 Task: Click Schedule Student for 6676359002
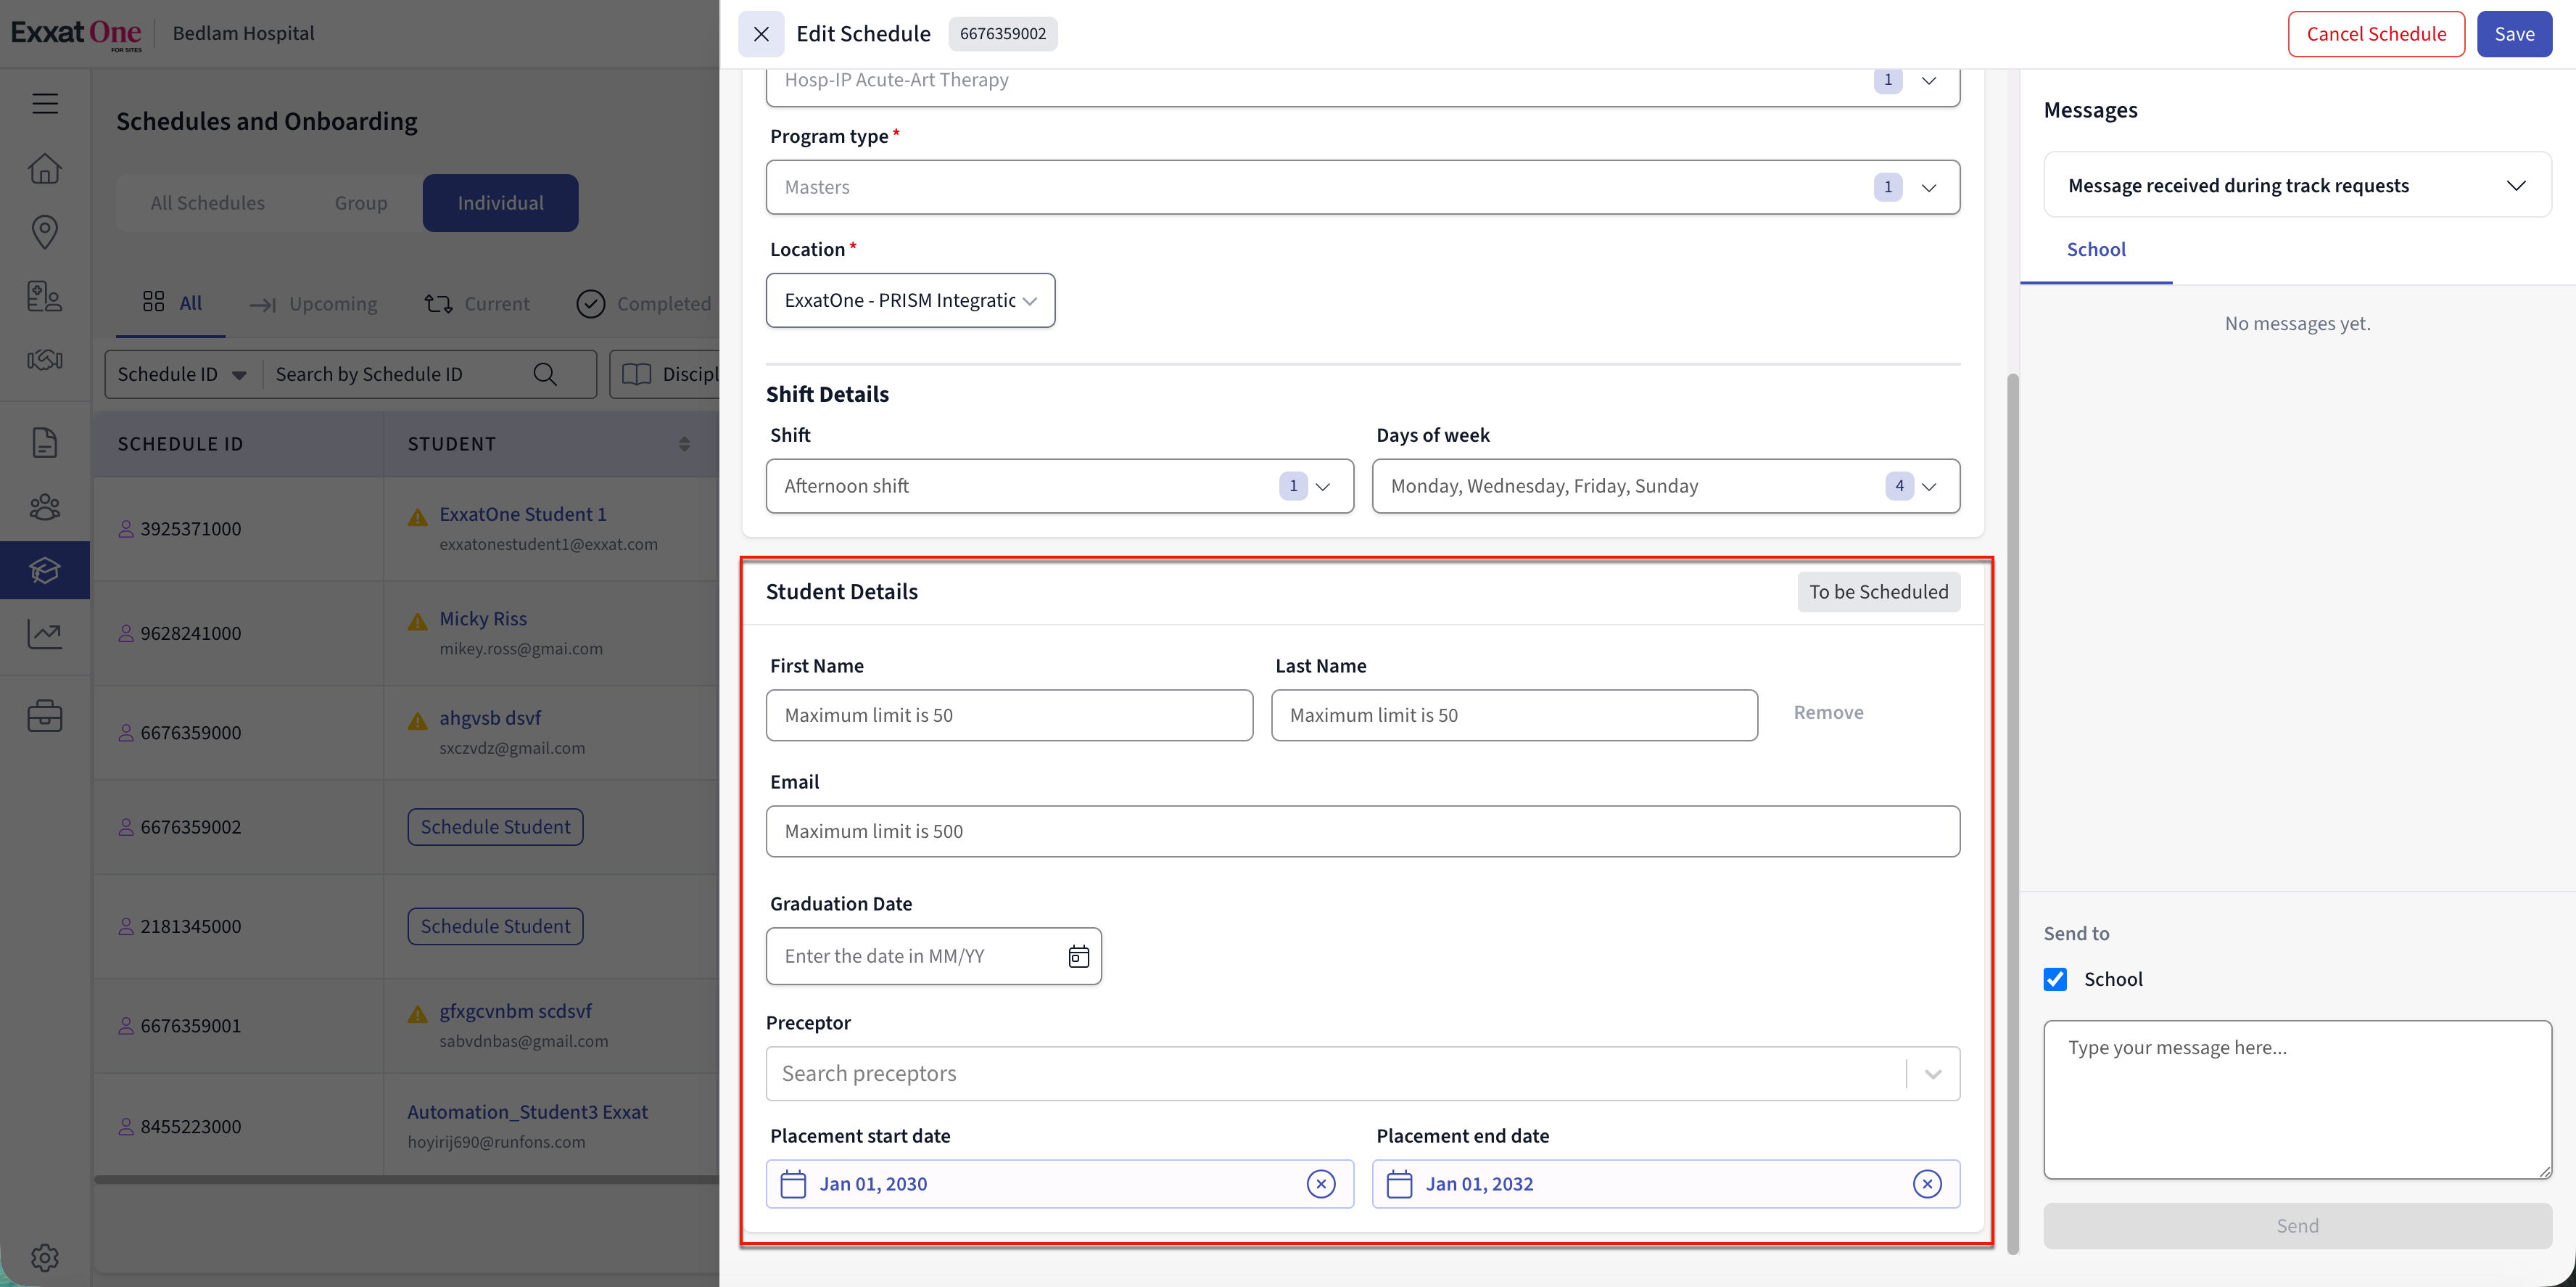pos(495,827)
